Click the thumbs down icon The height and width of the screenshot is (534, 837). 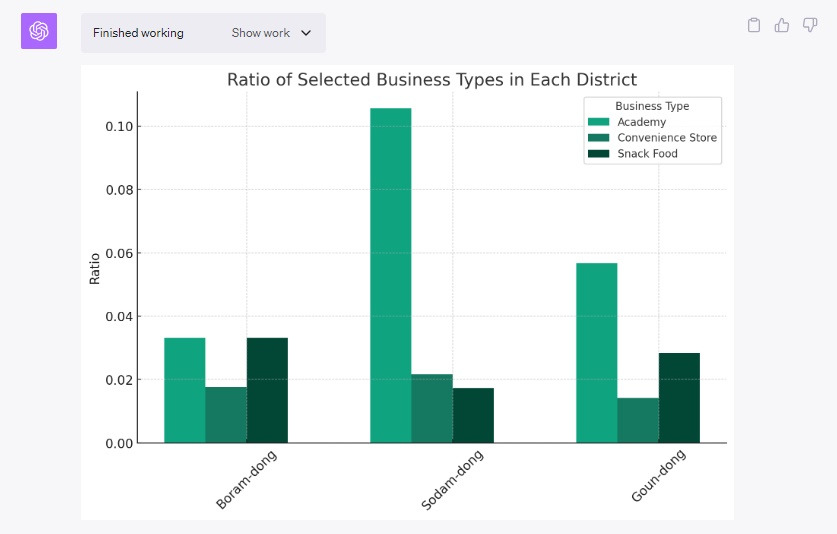click(810, 25)
